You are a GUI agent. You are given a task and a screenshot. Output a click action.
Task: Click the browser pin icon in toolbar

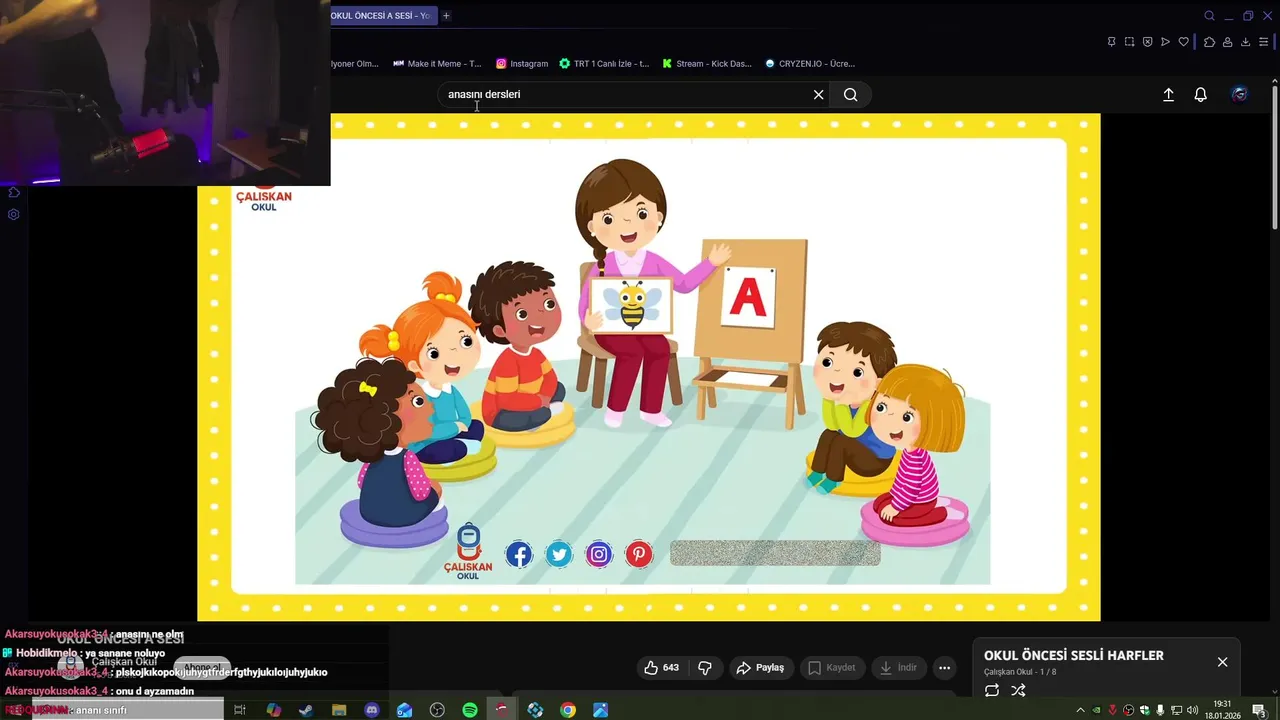pyautogui.click(x=1111, y=41)
